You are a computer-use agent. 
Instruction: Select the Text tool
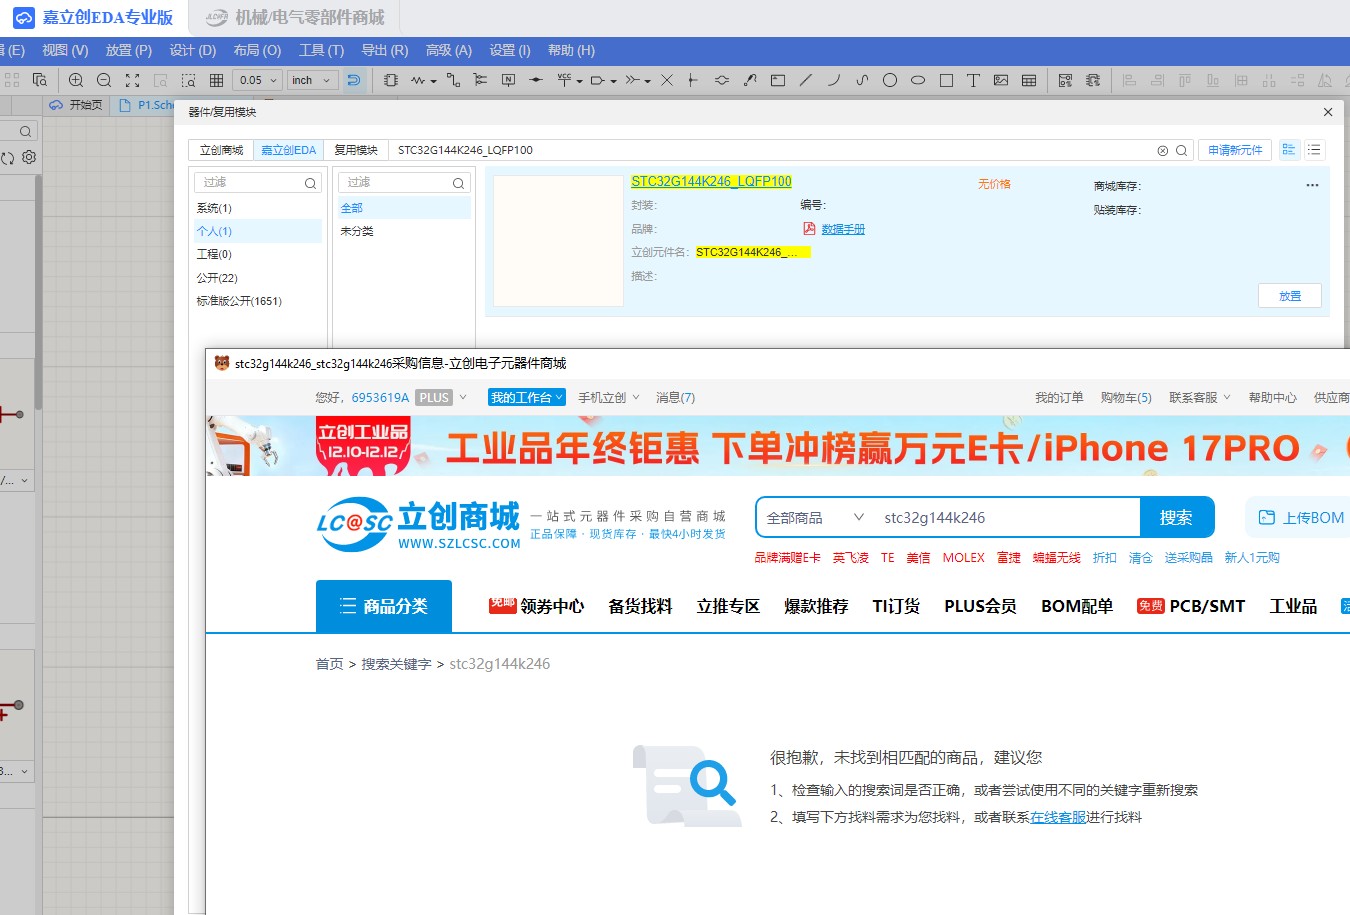tap(973, 80)
